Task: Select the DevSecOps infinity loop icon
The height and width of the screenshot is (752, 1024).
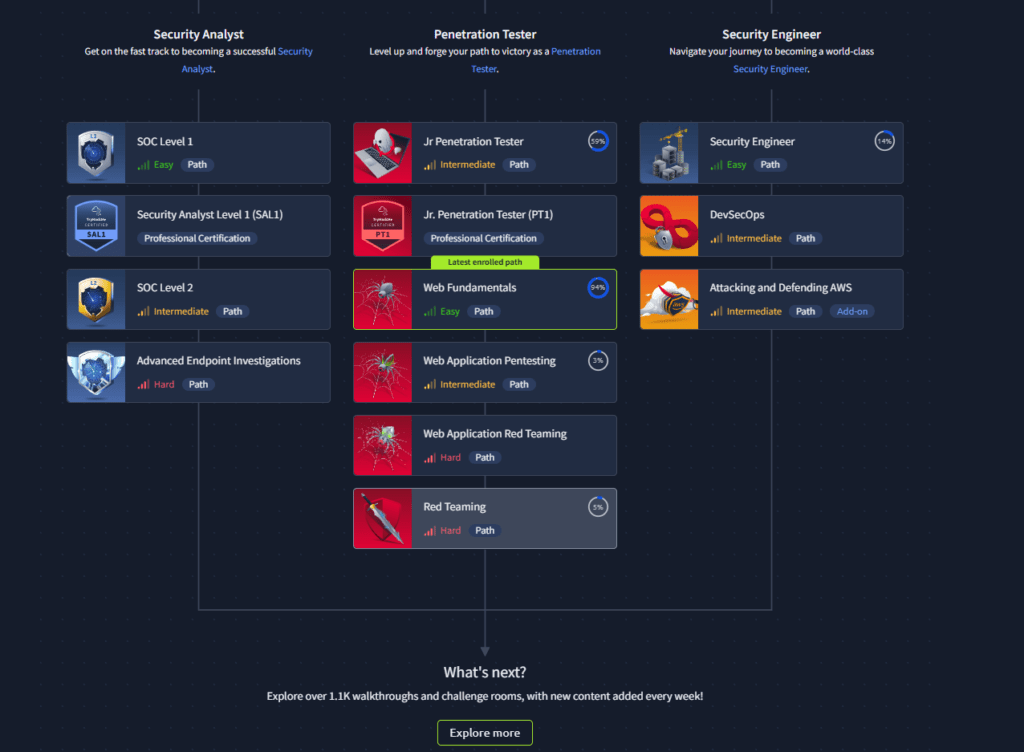Action: click(669, 226)
